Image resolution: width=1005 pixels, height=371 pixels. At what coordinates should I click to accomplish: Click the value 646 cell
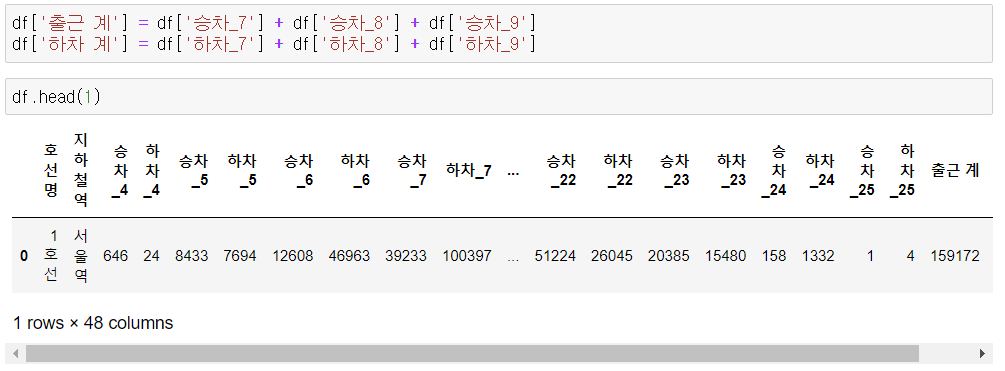(115, 256)
